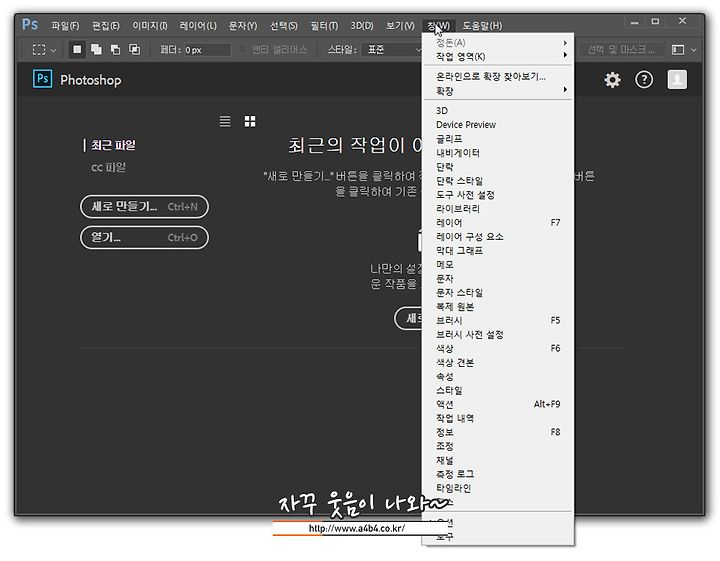
Task: Select 타임라인 menu item
Action: pyautogui.click(x=497, y=488)
